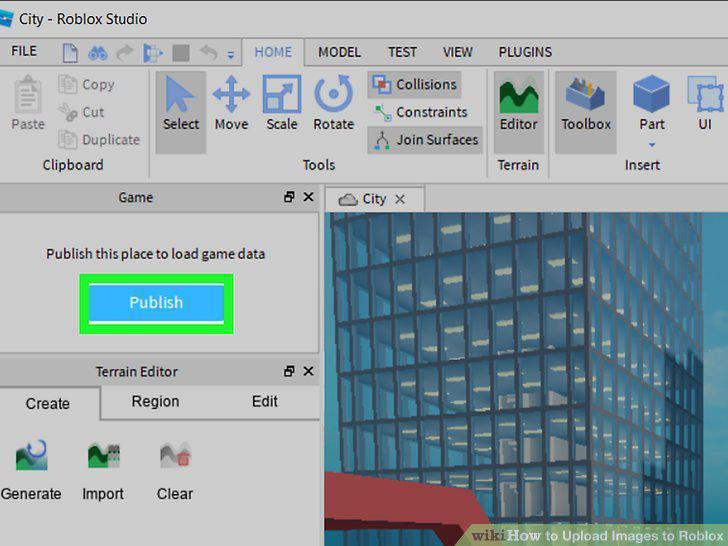
Task: Close the Game panel
Action: point(308,197)
